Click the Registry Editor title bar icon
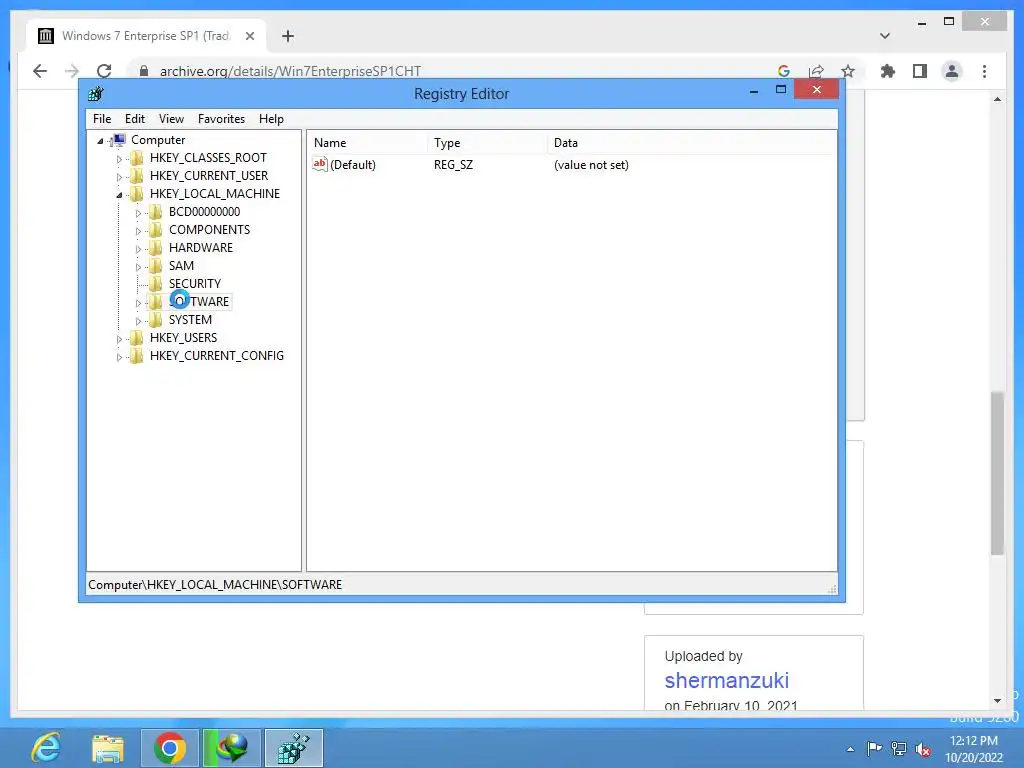The image size is (1024, 768). coord(96,94)
